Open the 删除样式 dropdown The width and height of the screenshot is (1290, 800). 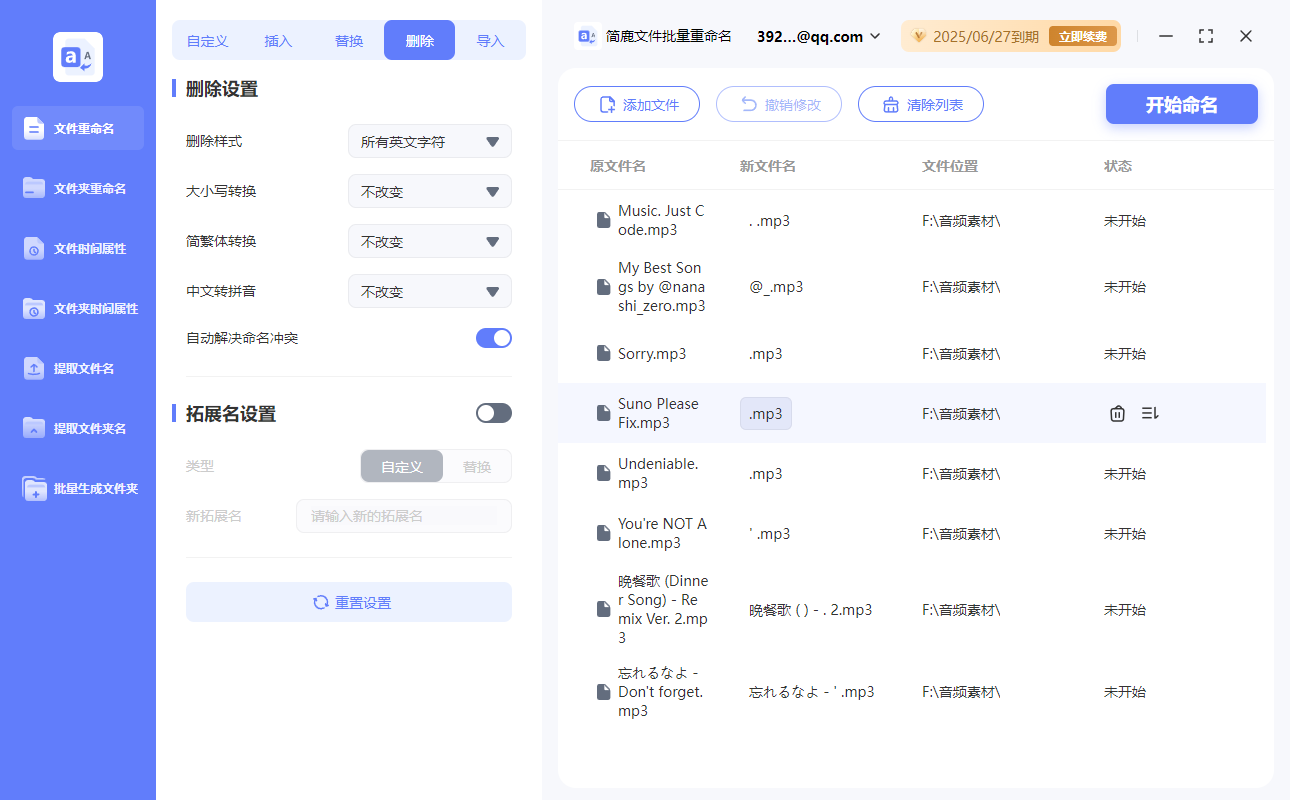(x=429, y=141)
